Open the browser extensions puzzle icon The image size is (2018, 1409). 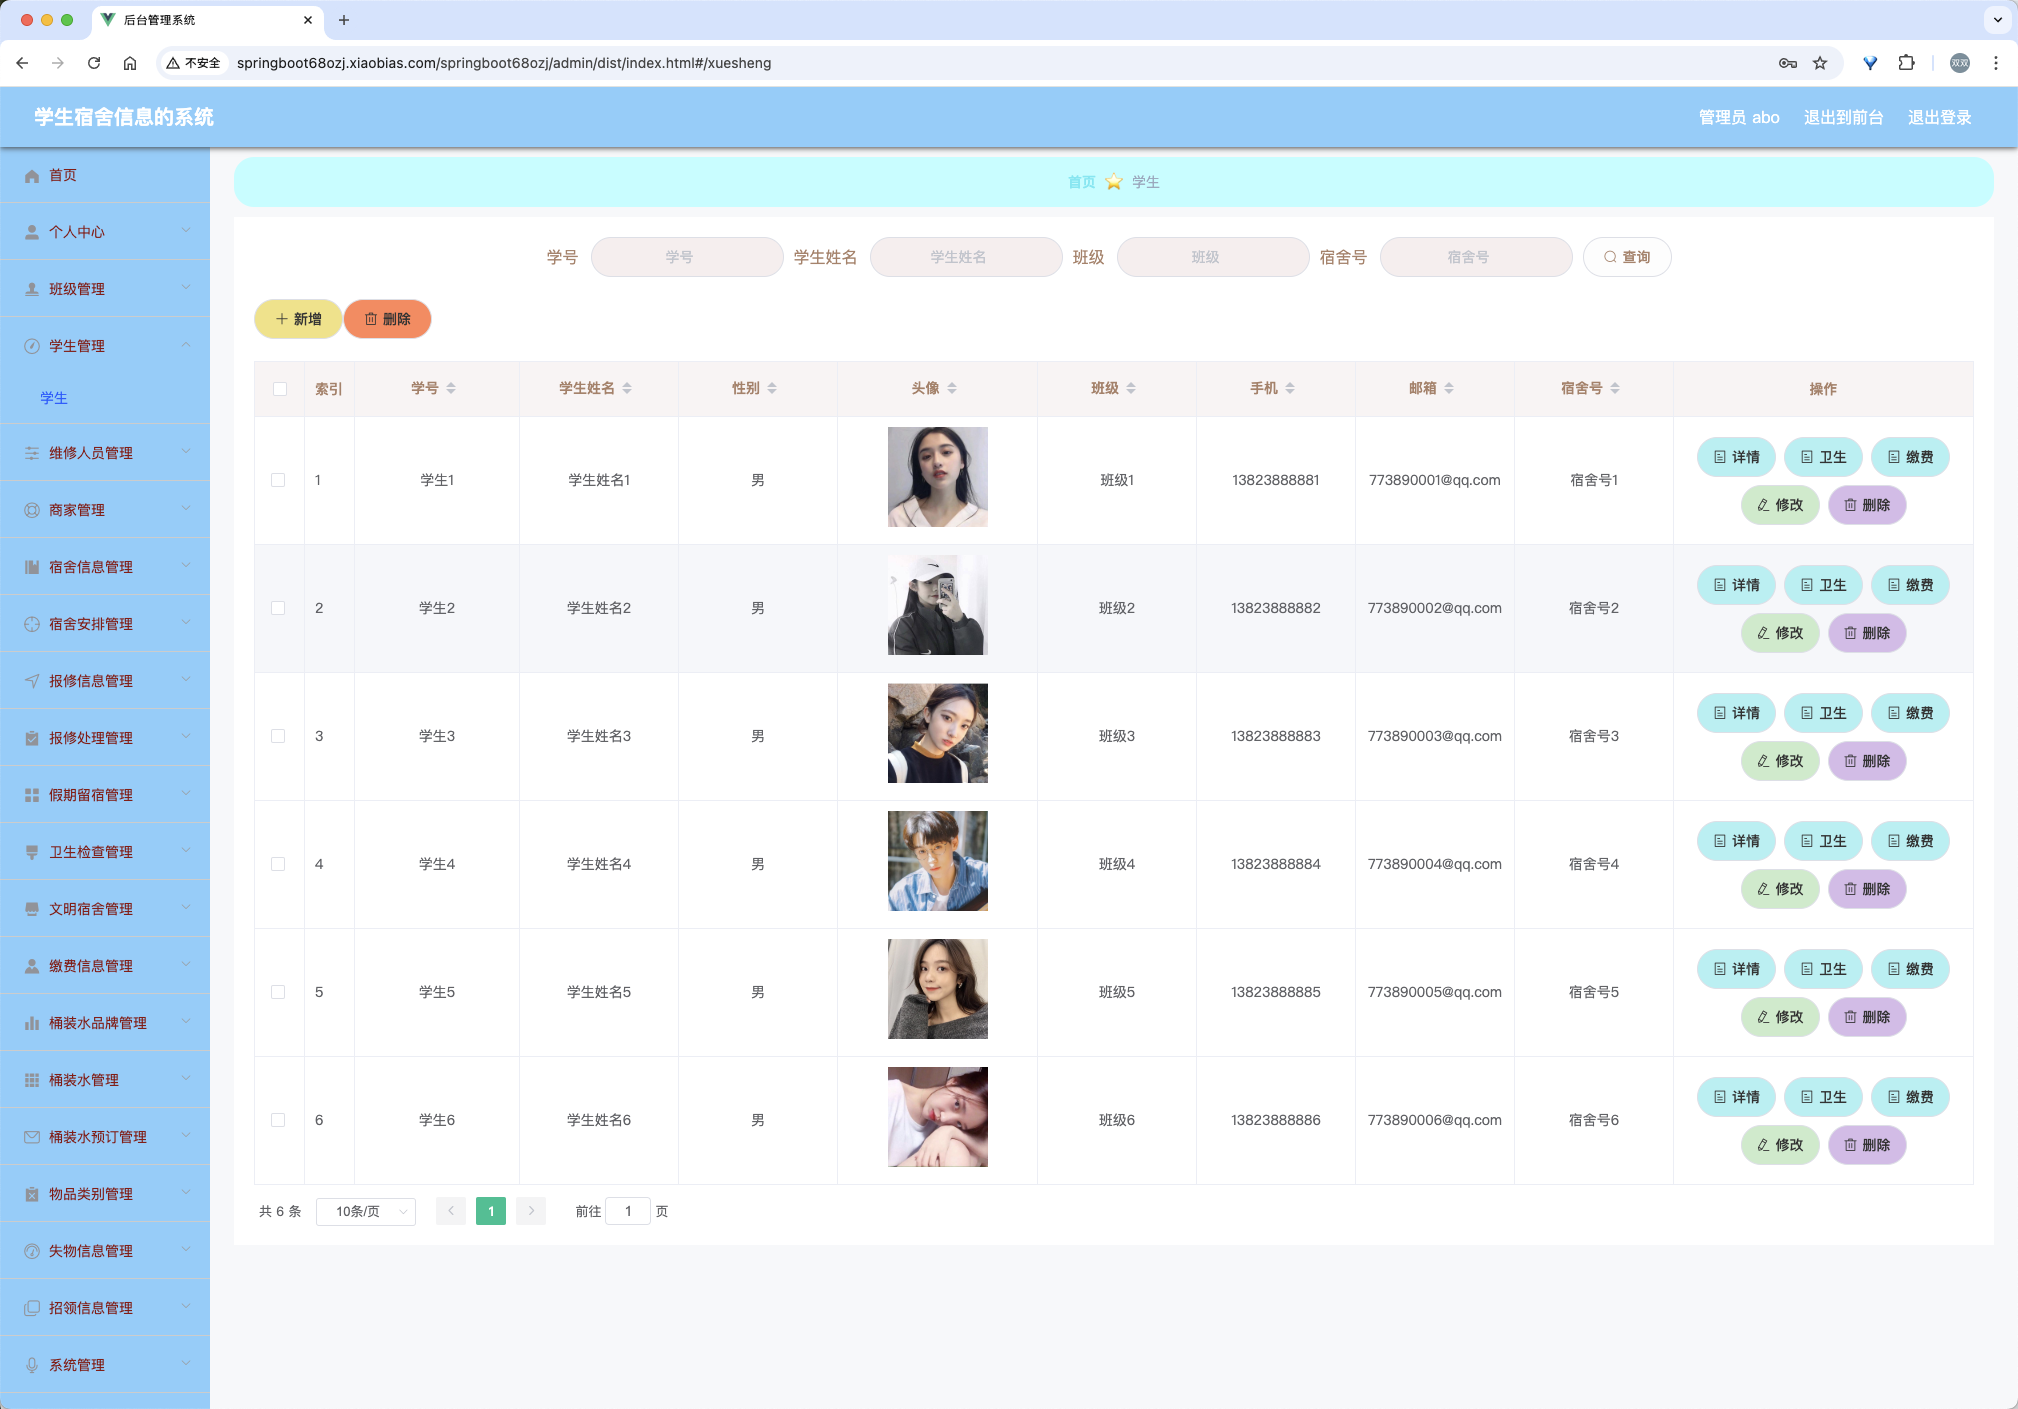(1907, 63)
